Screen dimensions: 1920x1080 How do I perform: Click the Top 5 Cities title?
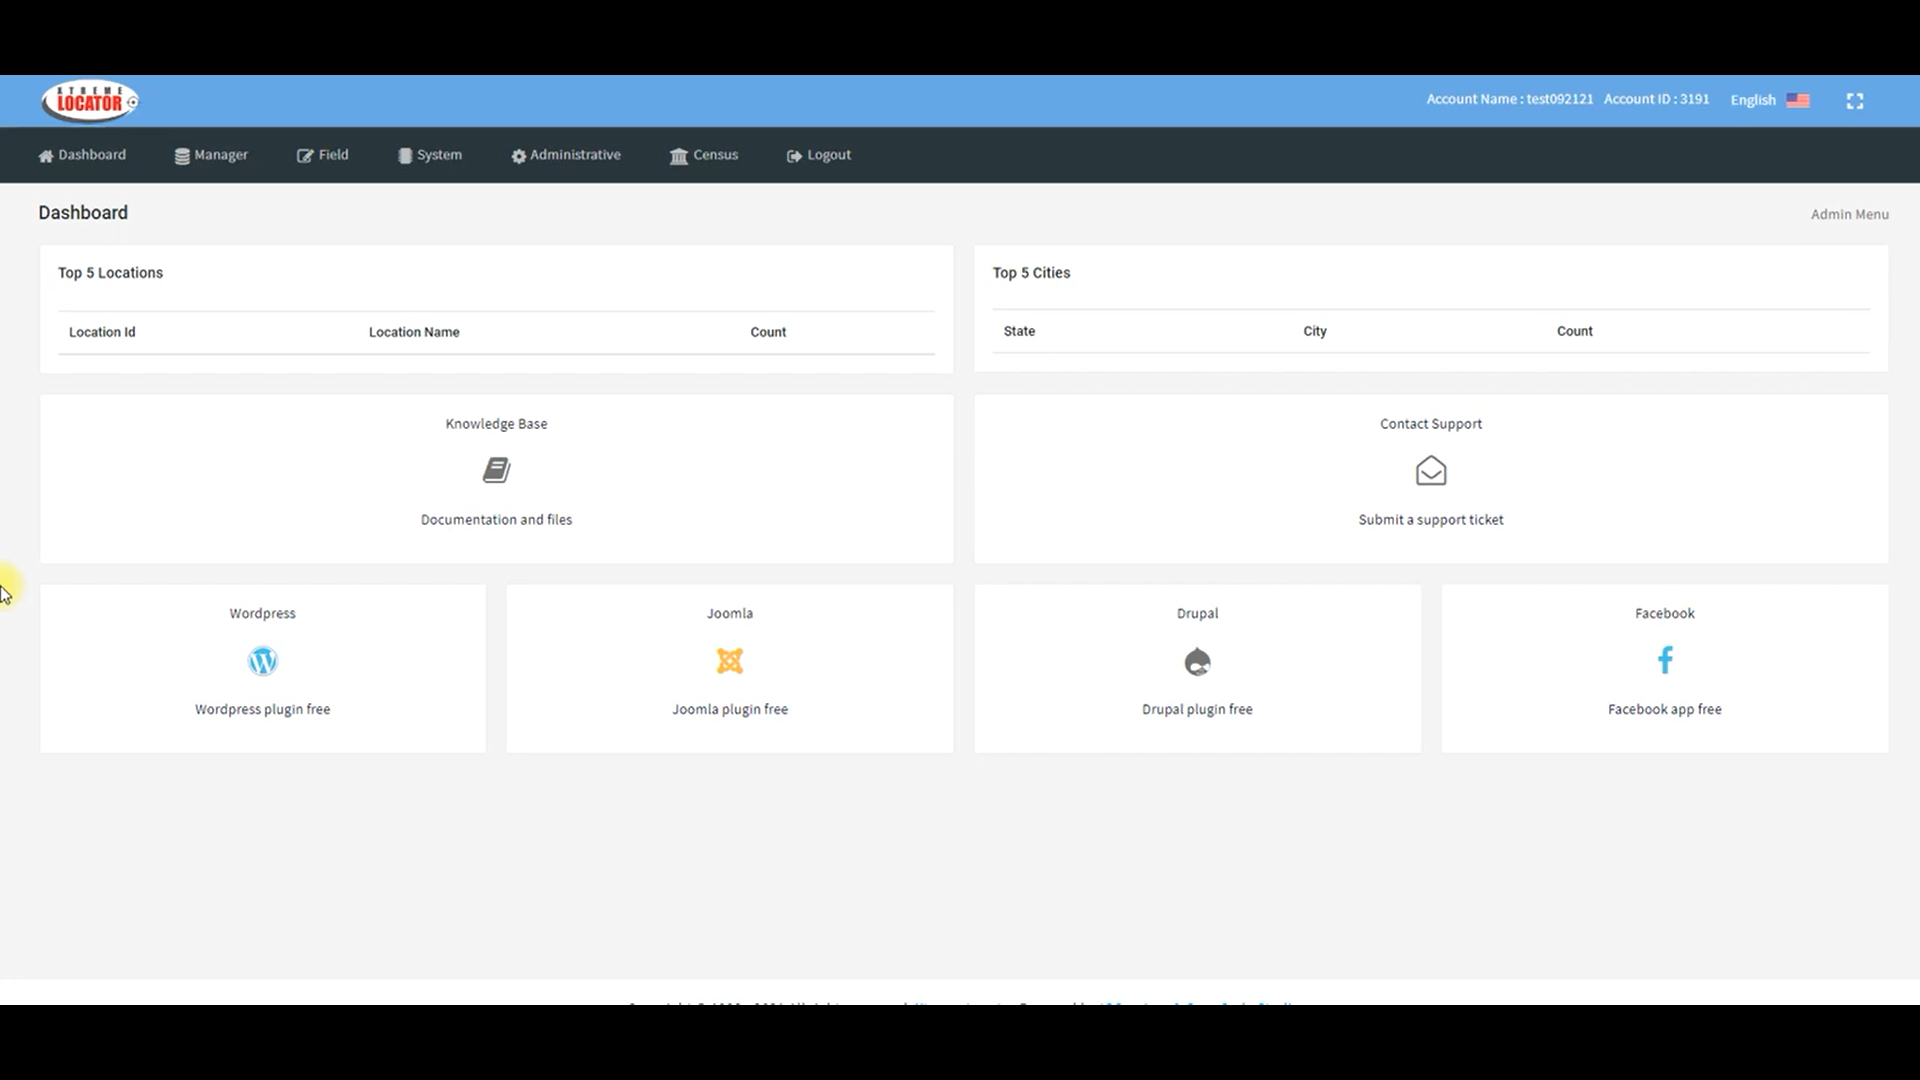pos(1031,273)
